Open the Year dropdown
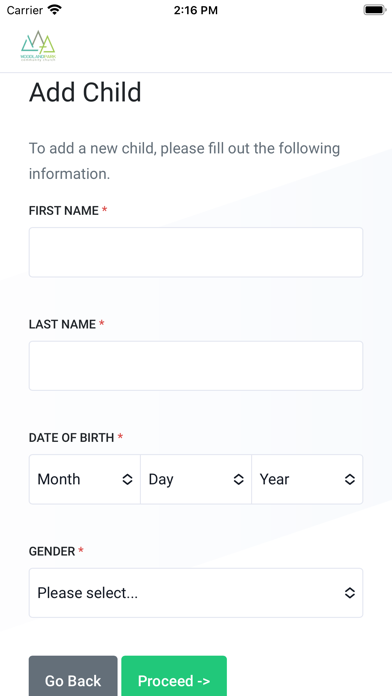 (x=307, y=479)
